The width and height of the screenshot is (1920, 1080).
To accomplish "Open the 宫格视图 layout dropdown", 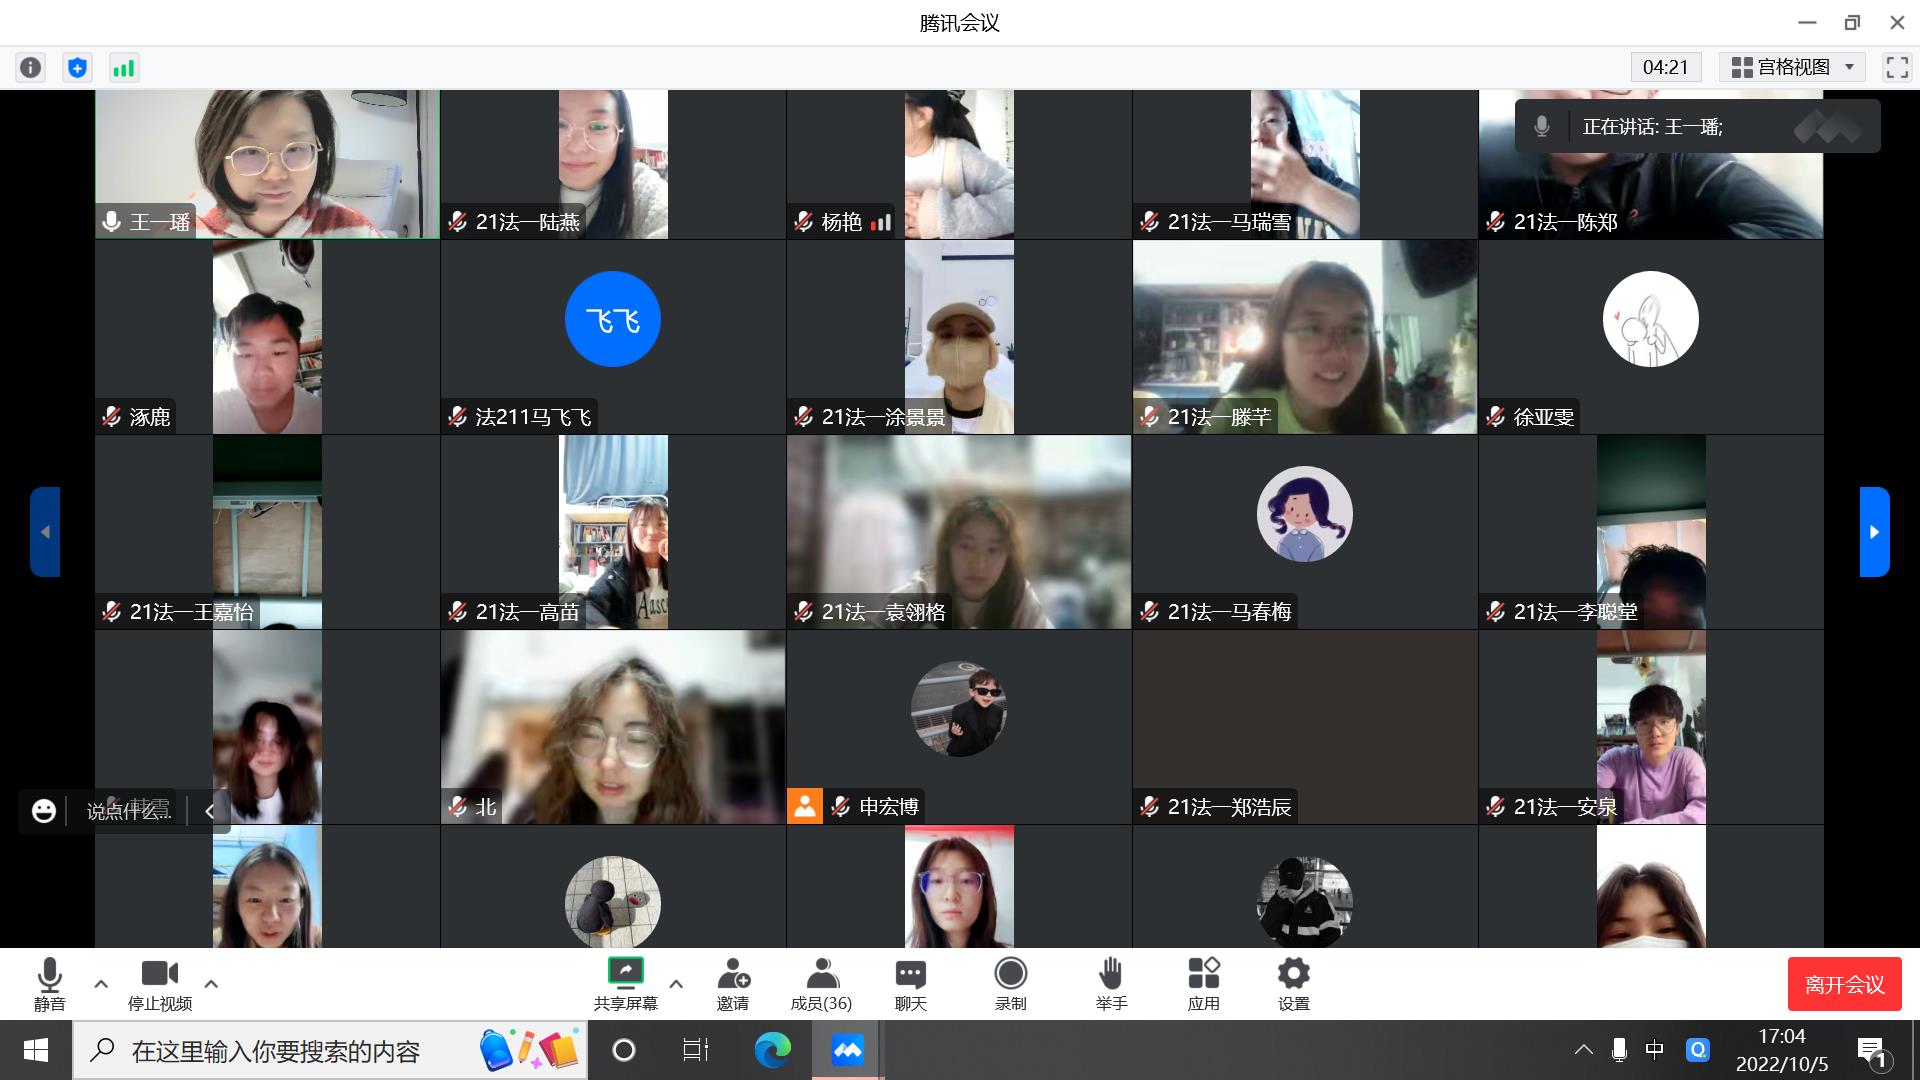I will point(1792,67).
